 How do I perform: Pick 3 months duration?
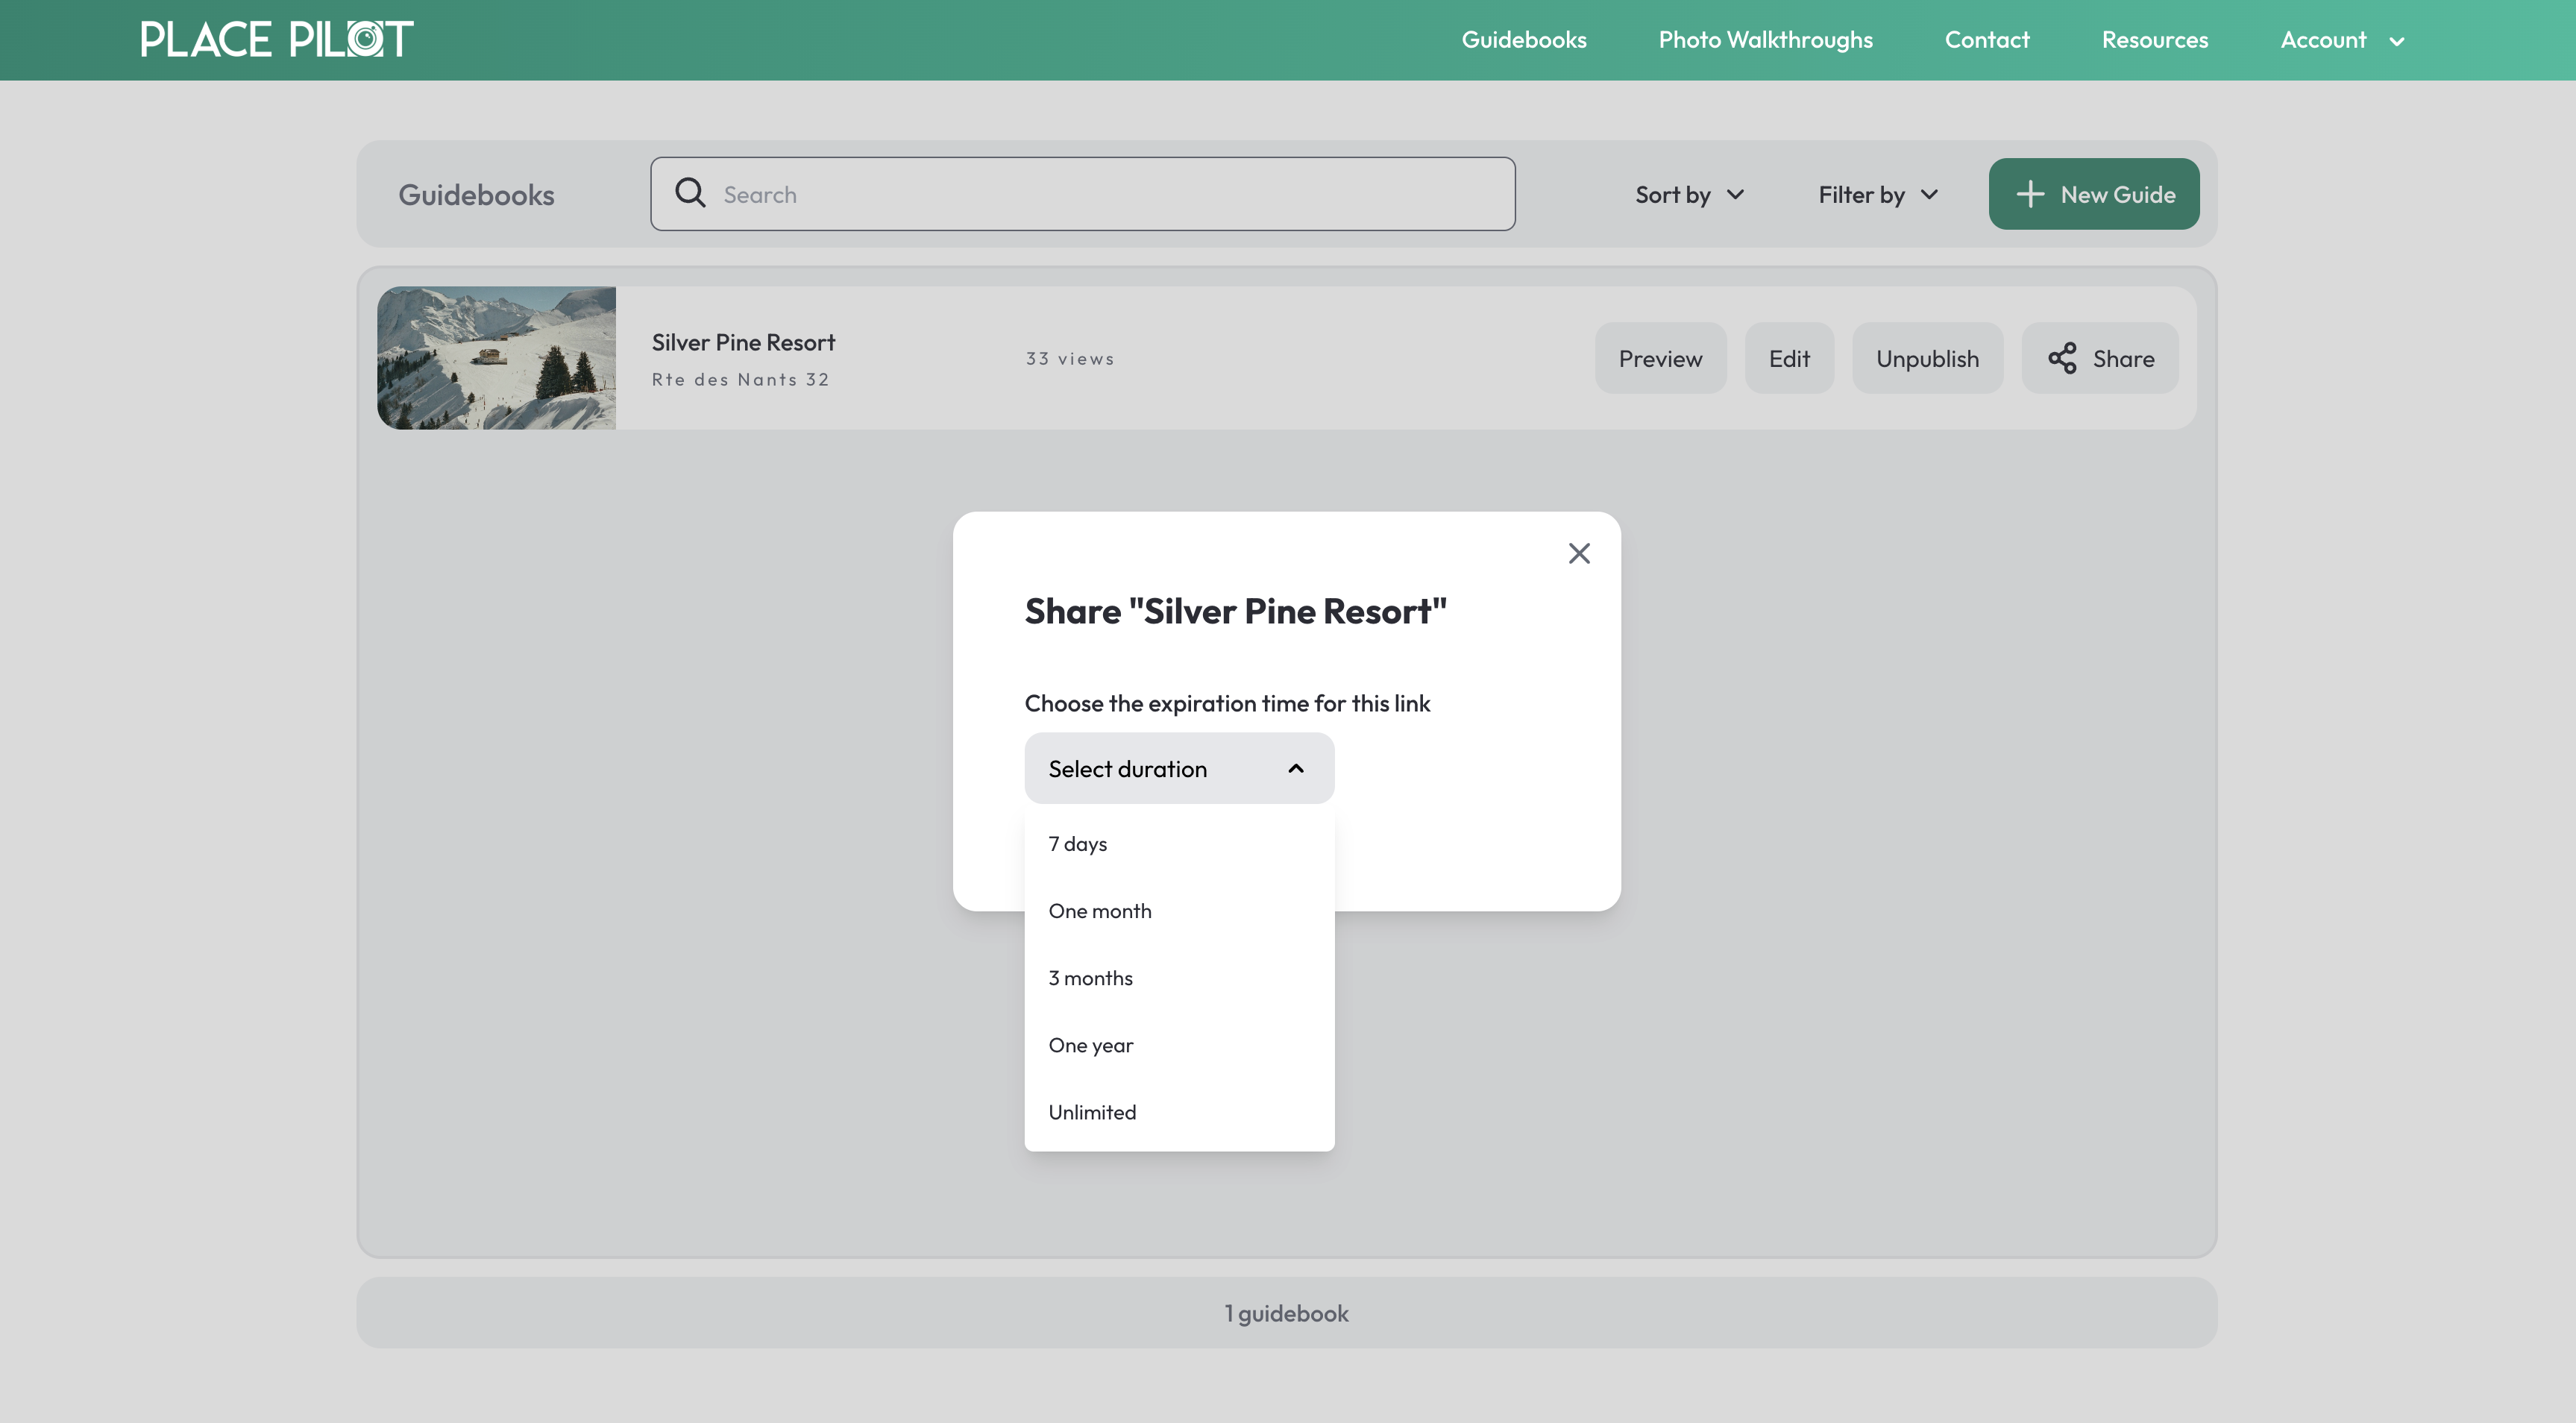(x=1091, y=977)
